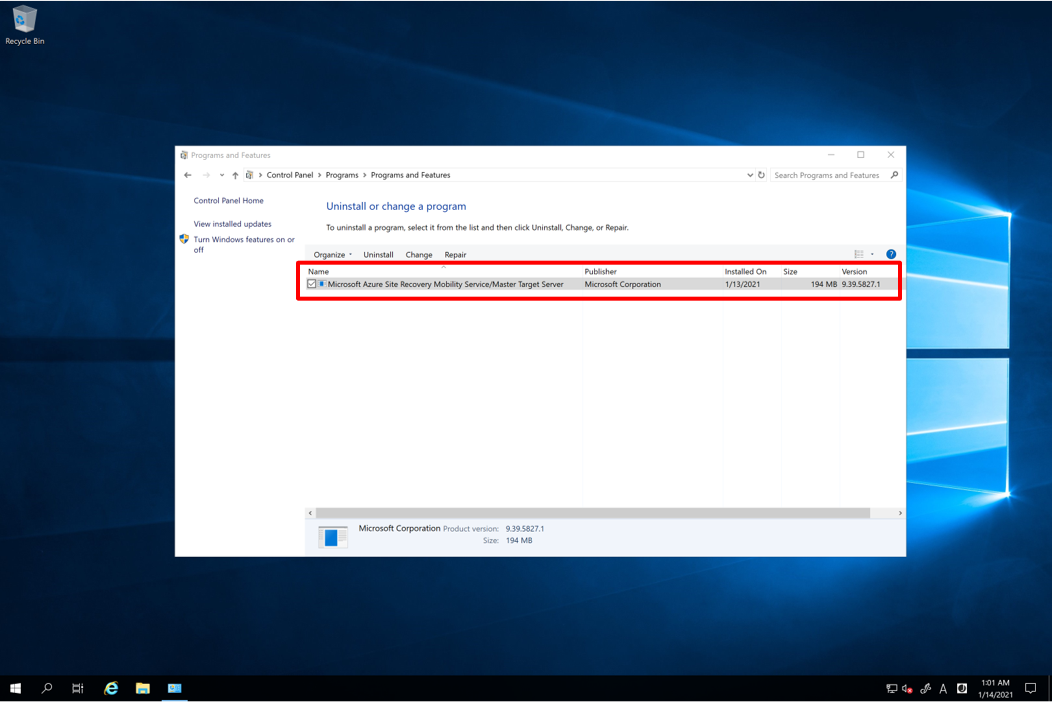
Task: Launch Internet Explorer from the taskbar
Action: click(111, 688)
